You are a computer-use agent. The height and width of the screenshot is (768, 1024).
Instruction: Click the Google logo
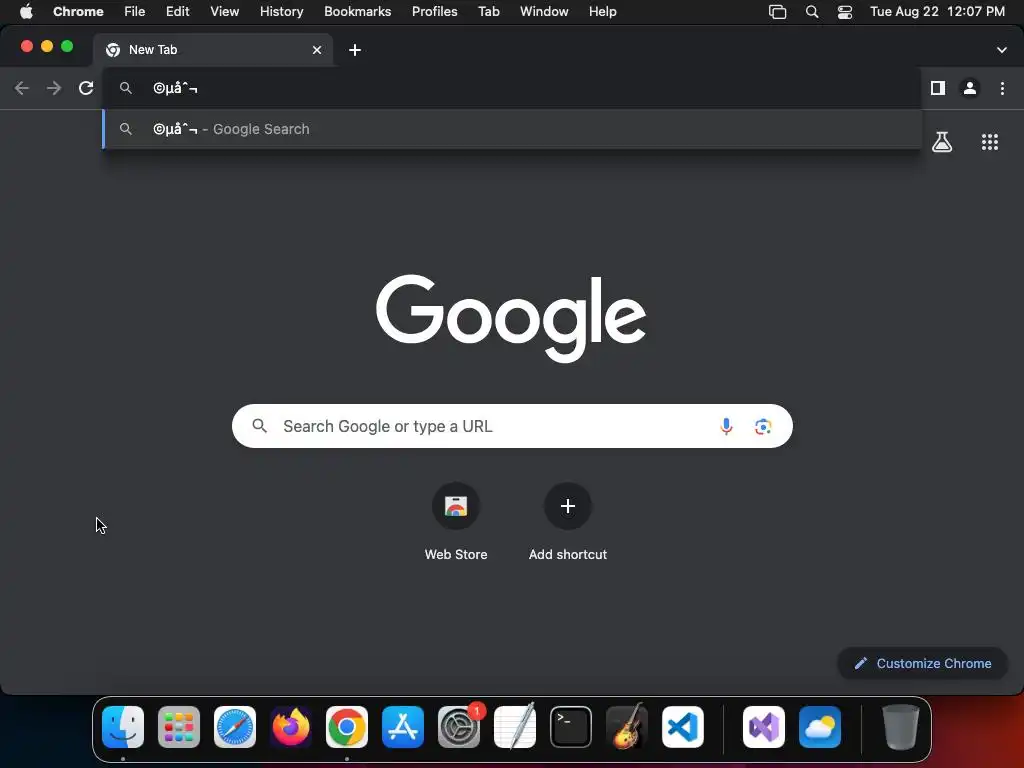[511, 318]
